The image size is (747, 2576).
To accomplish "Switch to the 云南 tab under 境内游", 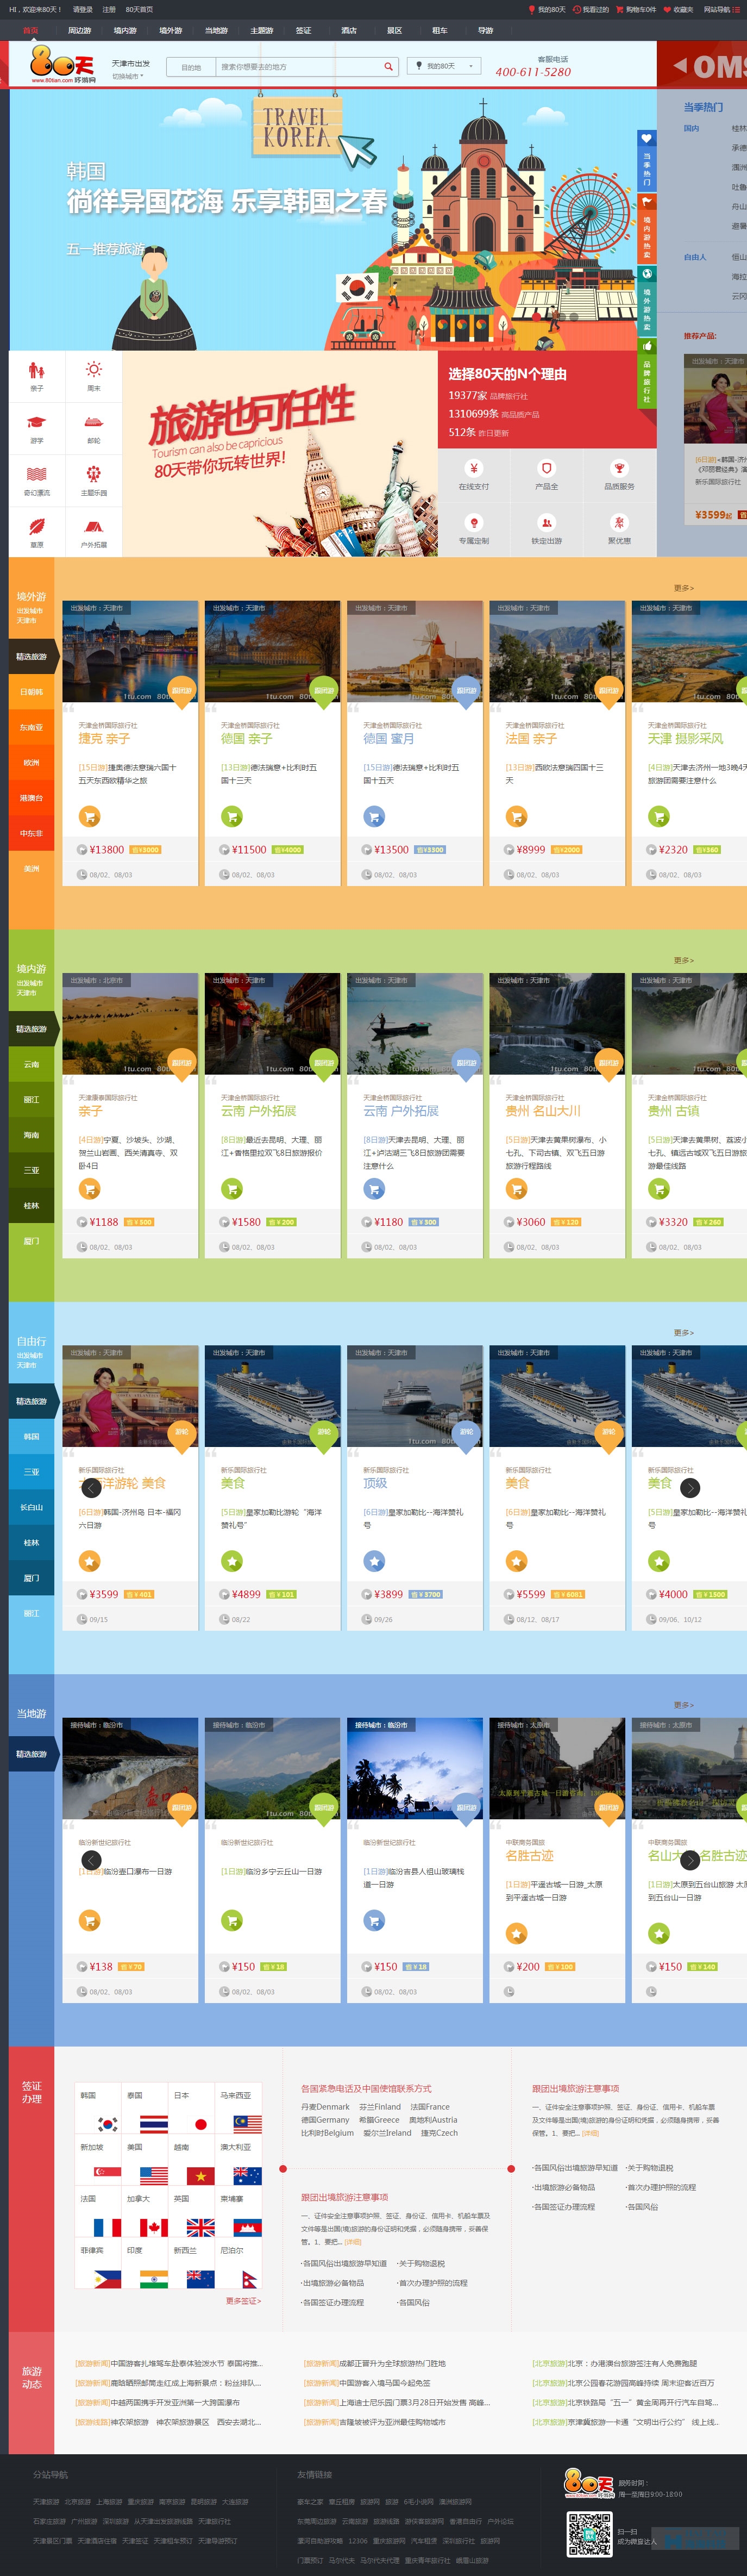I will pos(31,1064).
